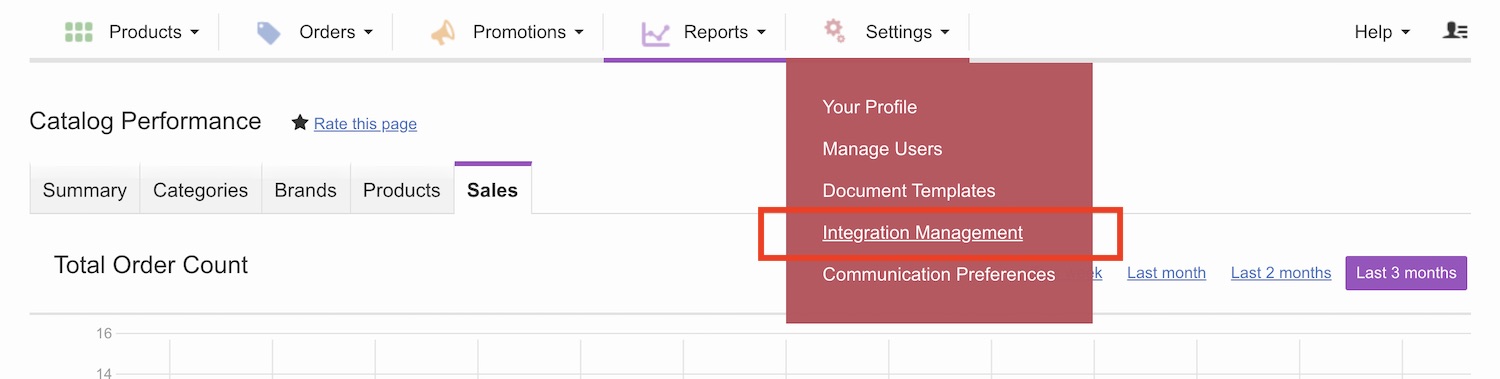
Task: Open the Products tab in Catalog Performance
Action: [x=402, y=190]
